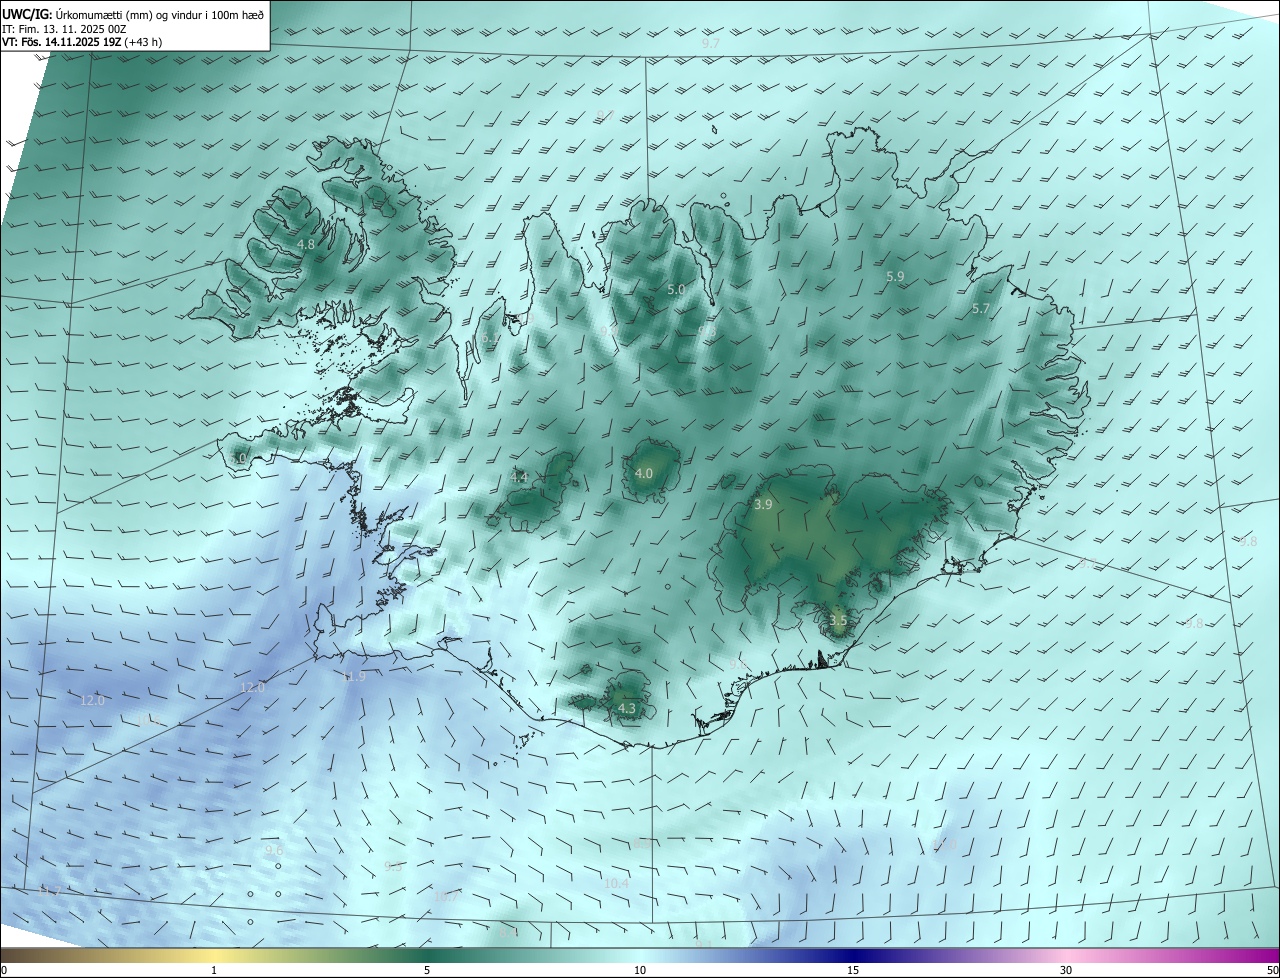Click the legend tick label 15

coord(853,970)
